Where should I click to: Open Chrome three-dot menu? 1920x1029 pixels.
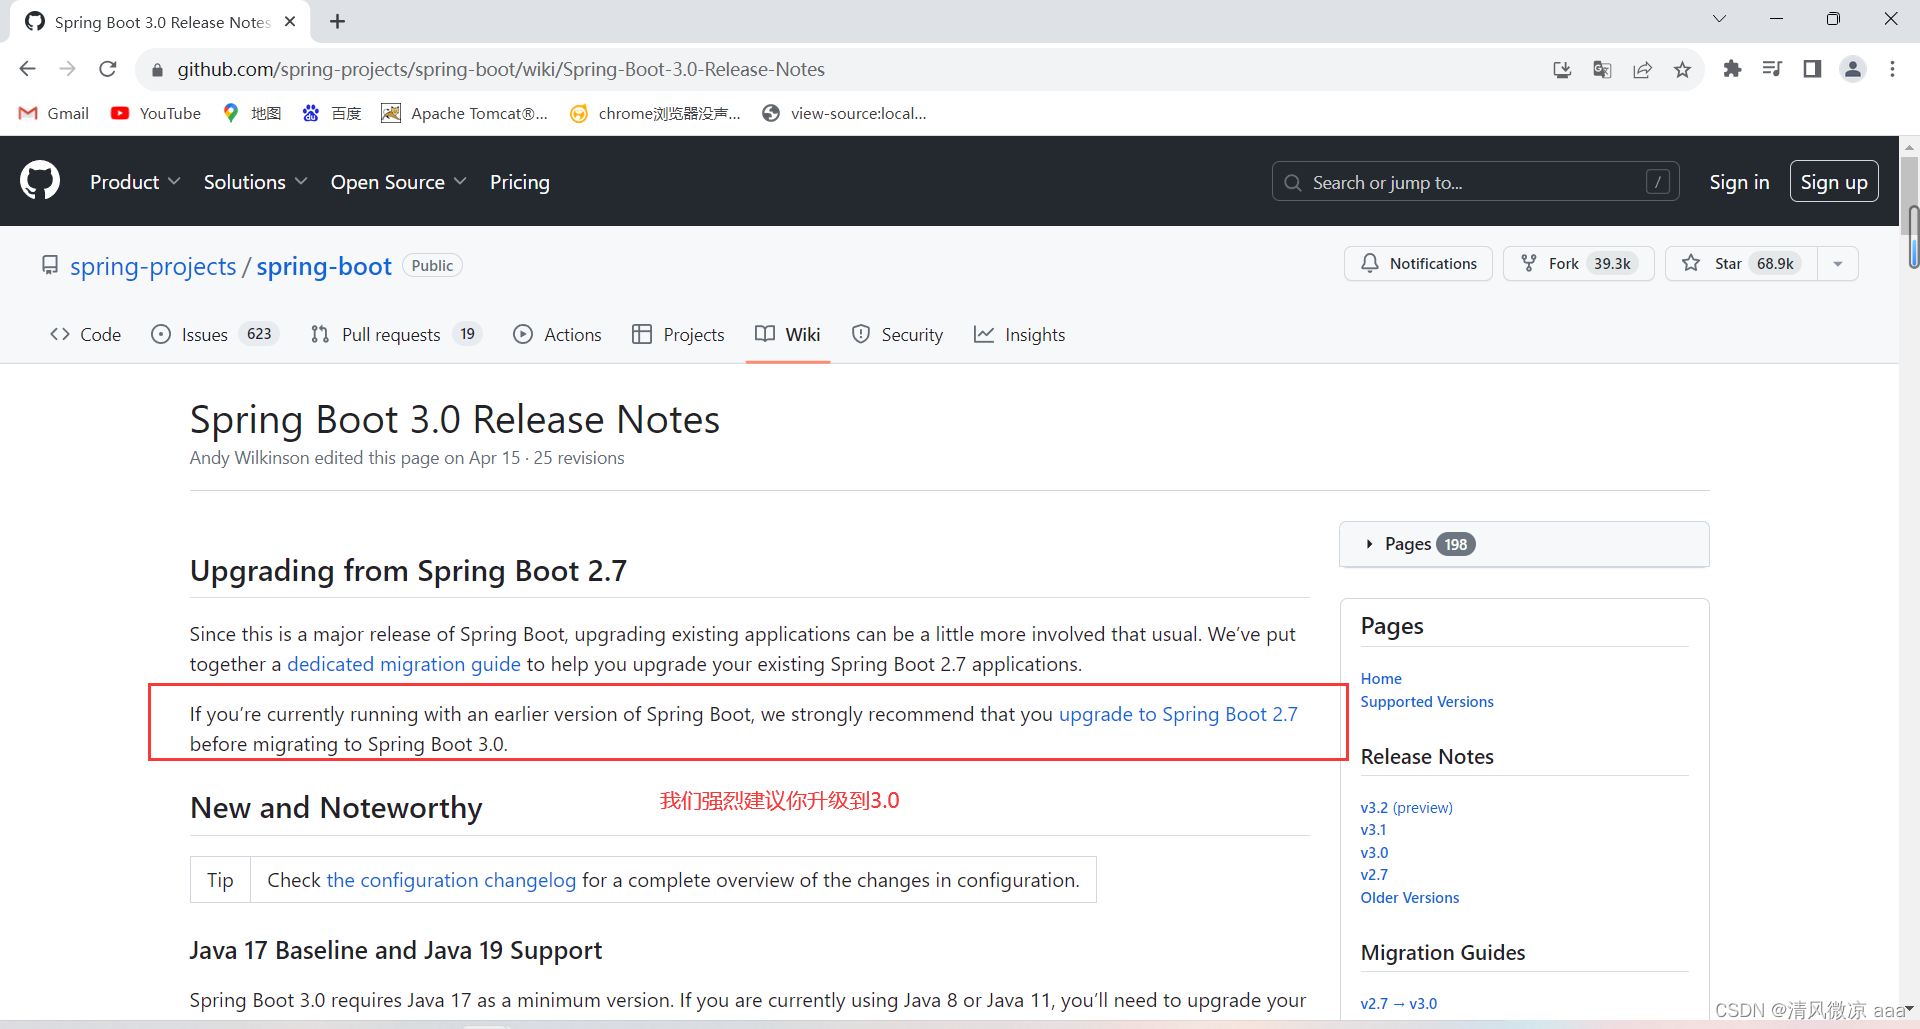[1892, 69]
